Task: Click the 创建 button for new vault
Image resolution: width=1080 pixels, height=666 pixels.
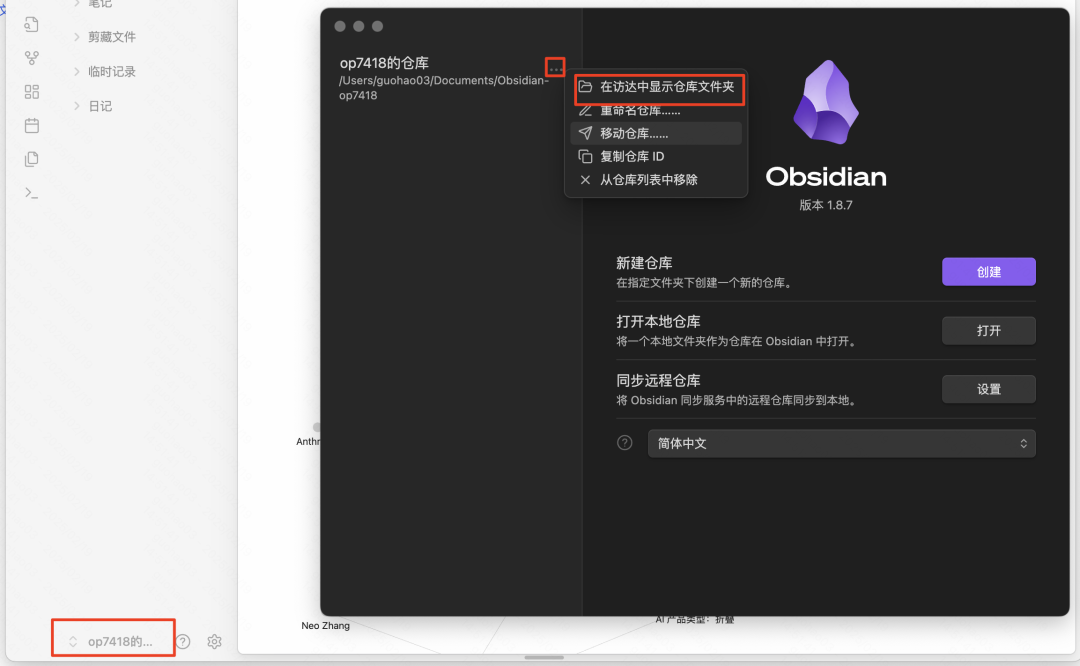Action: 988,271
